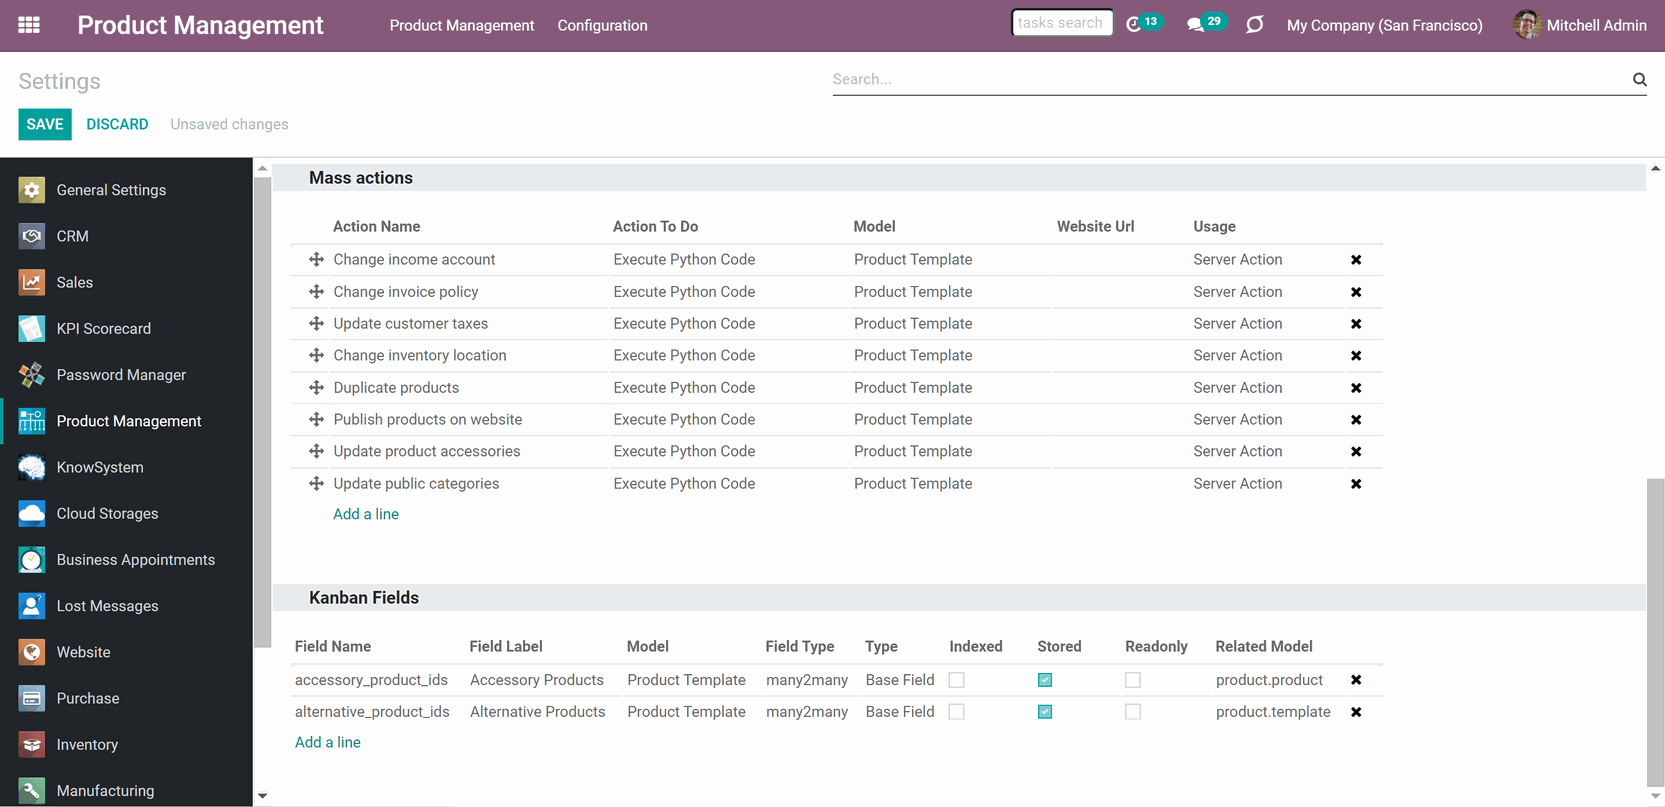Click sidebar scrollbar down arrow
The image size is (1665, 807).
coord(262,796)
